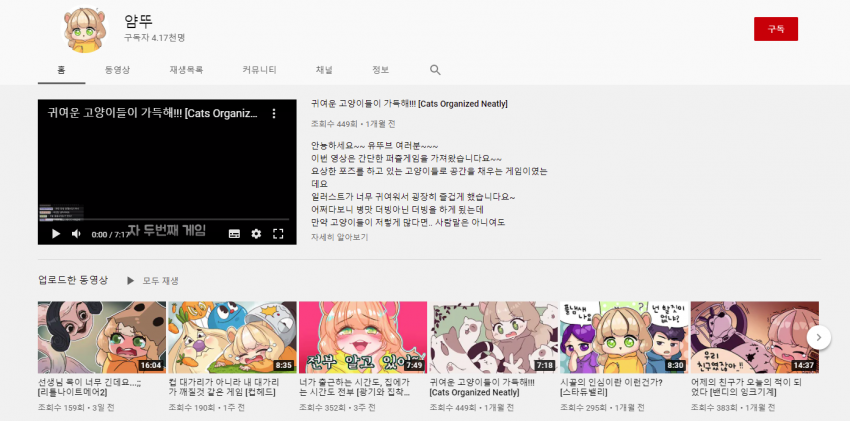Open the 재생목록 tab
This screenshot has width=850, height=421.
point(186,70)
